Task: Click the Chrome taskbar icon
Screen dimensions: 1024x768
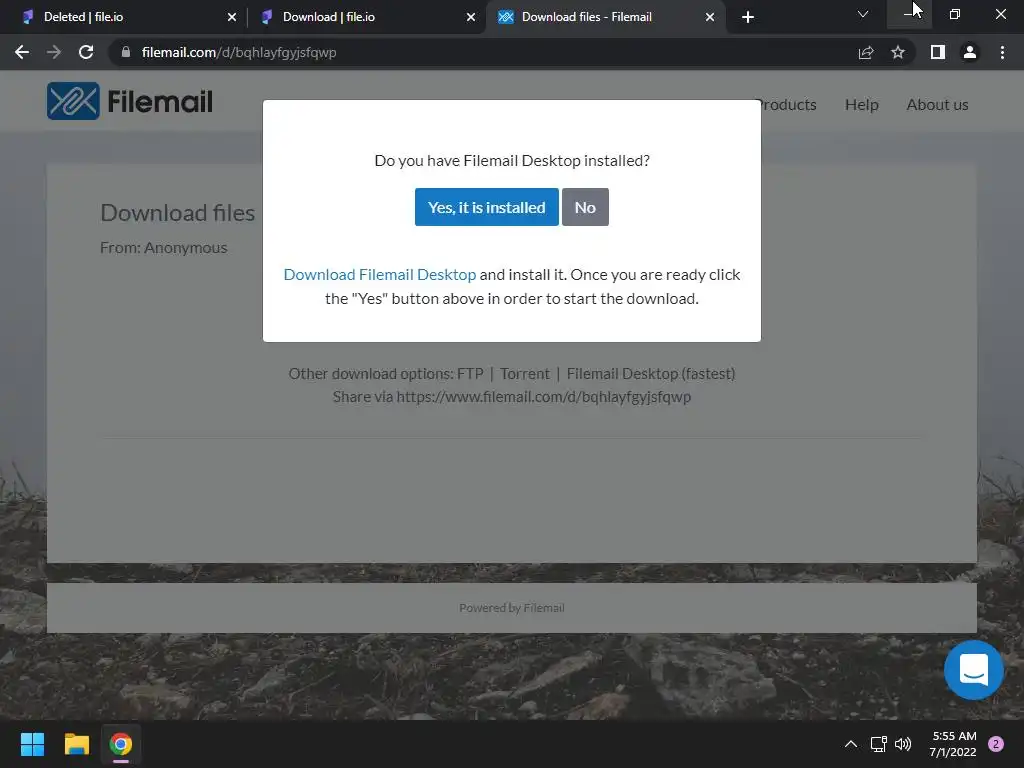Action: (121, 744)
